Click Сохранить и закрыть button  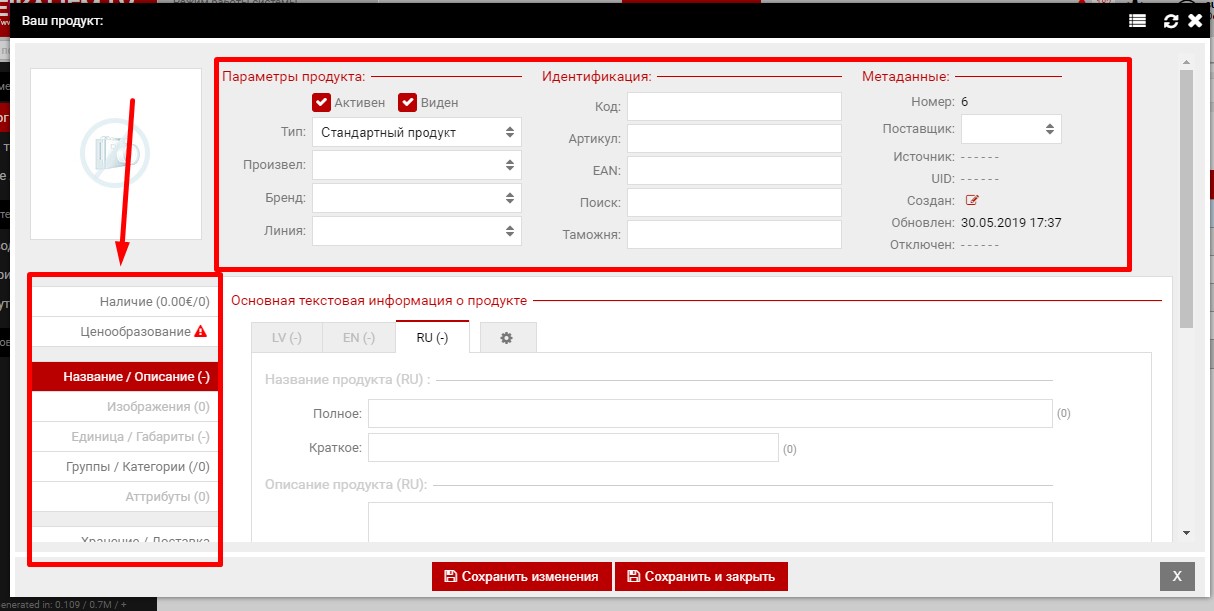coord(701,576)
